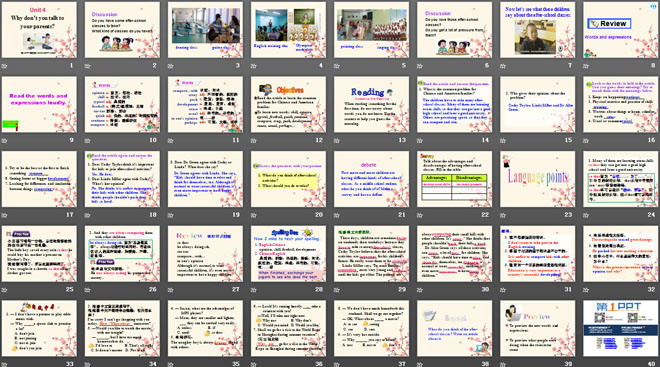660x367 pixels.
Task: Click the animation star below slide 36
Action: 254,364
